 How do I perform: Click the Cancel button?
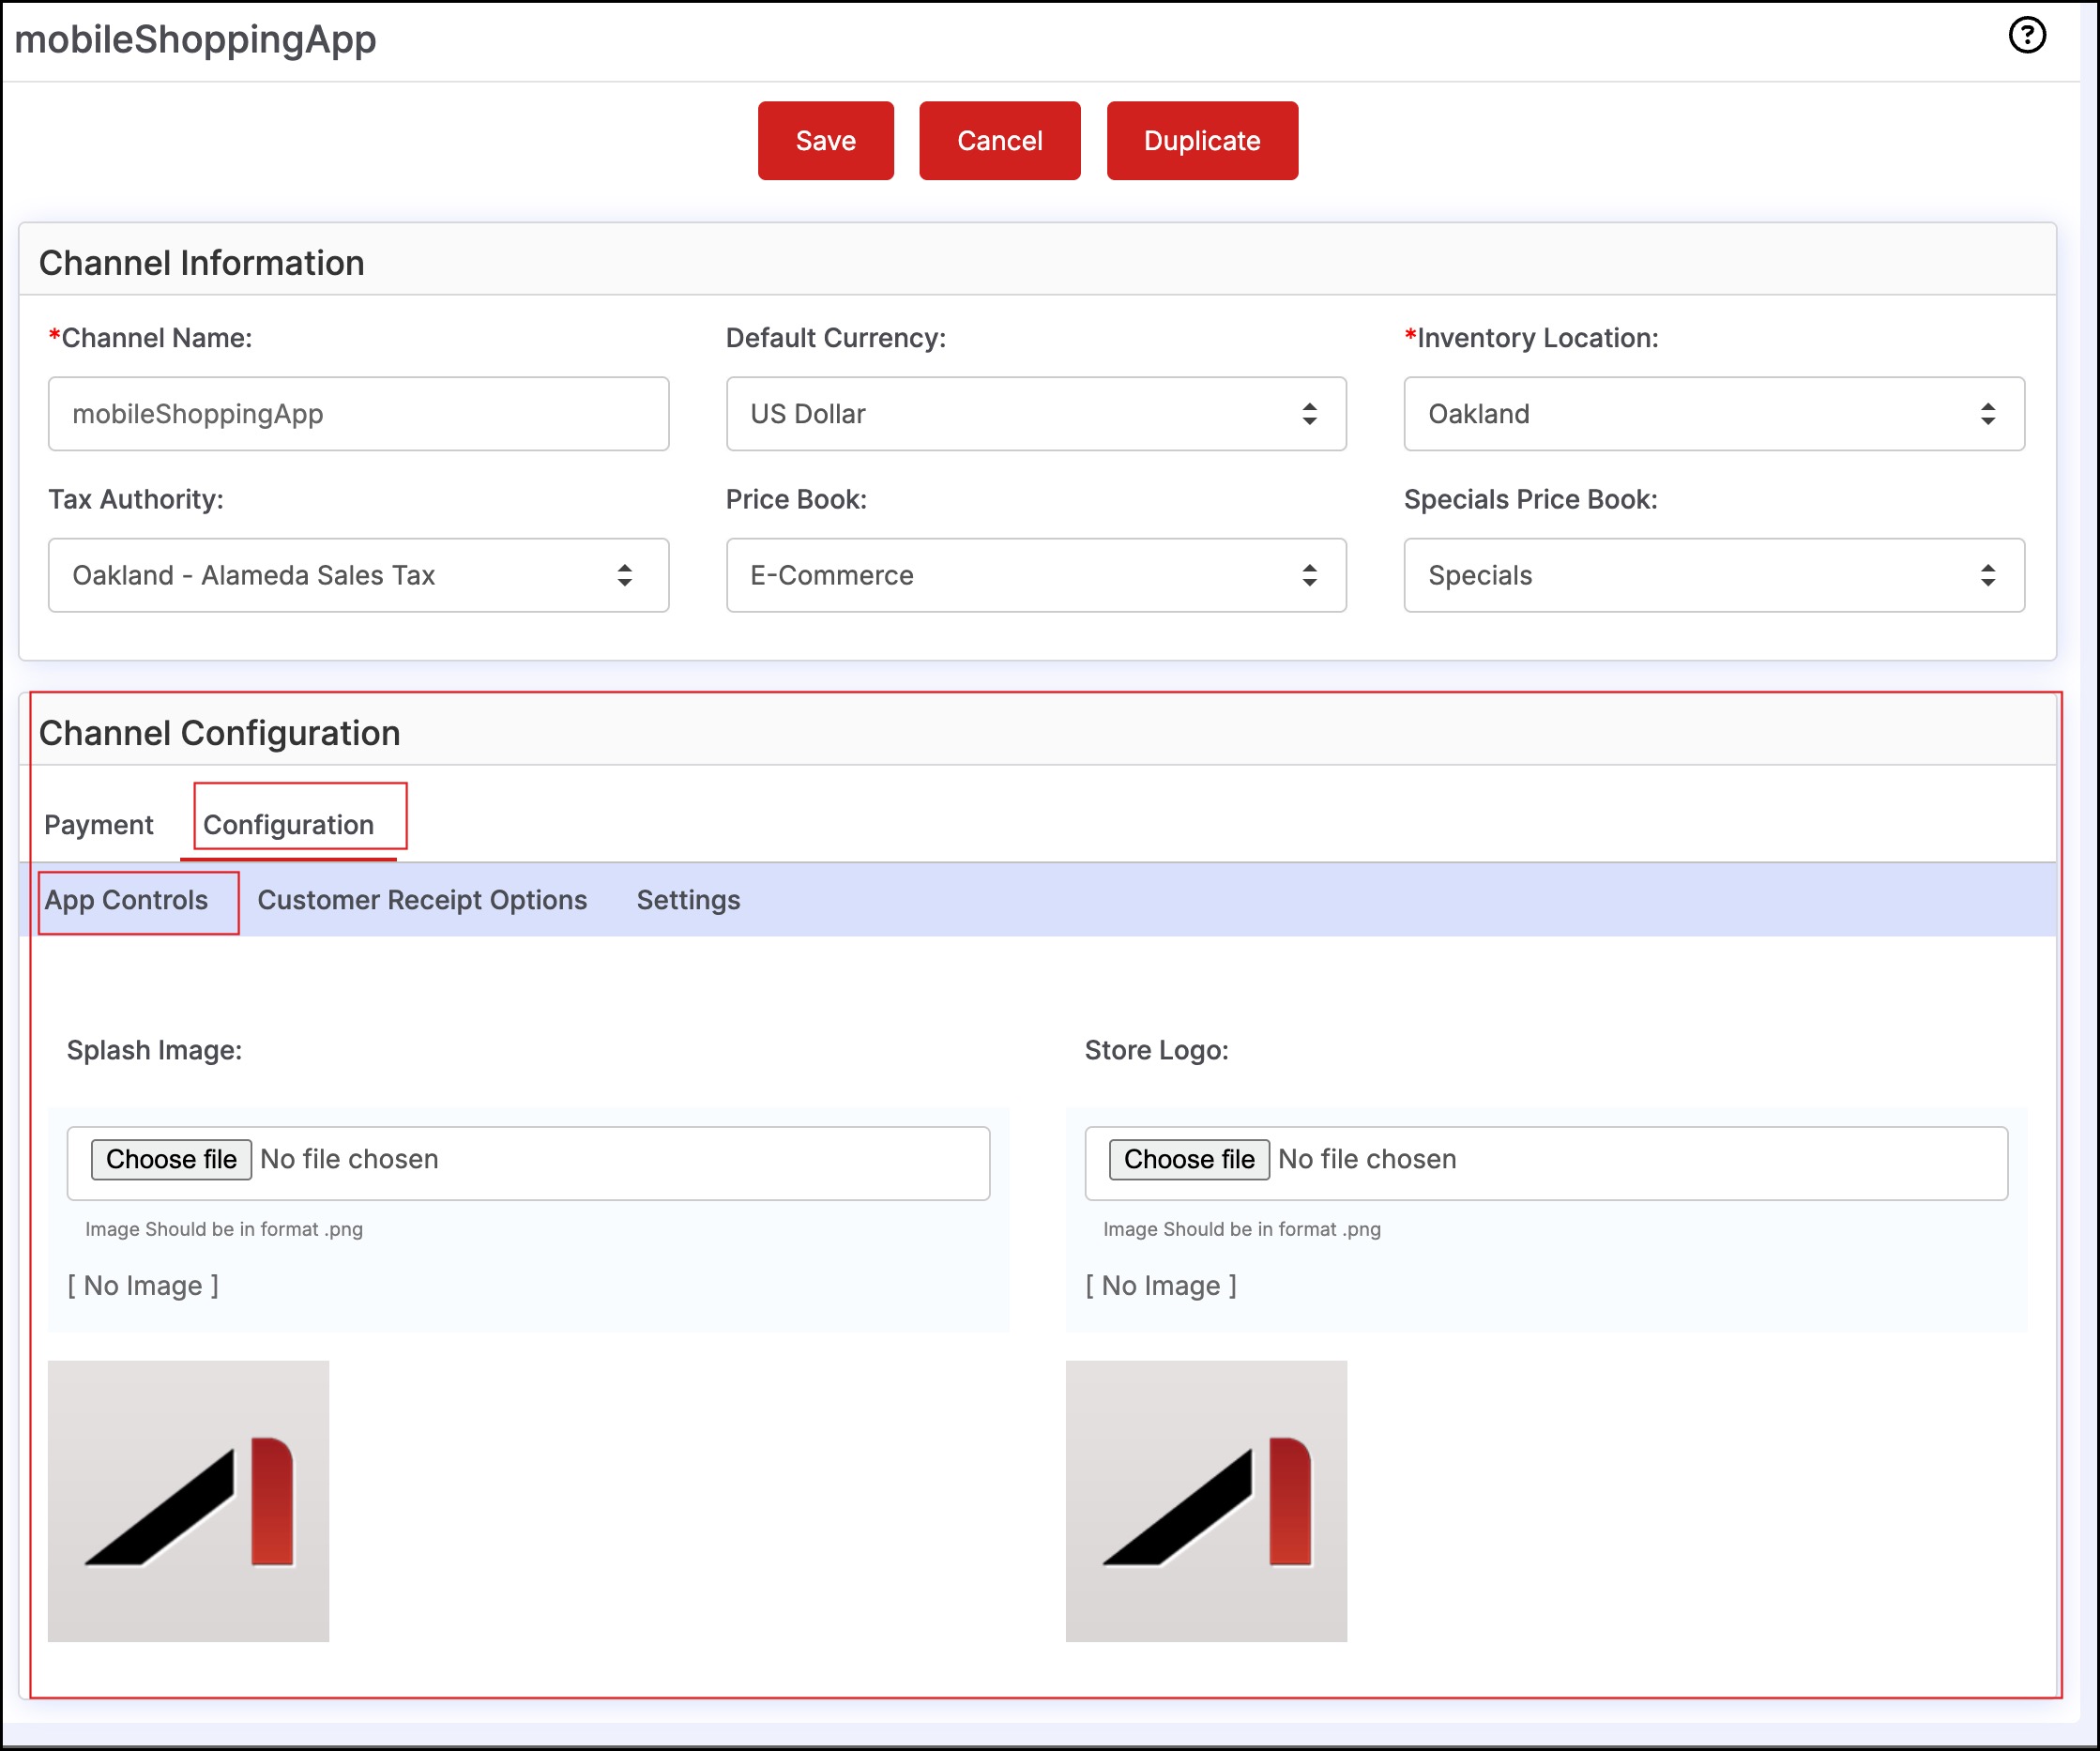click(x=999, y=141)
